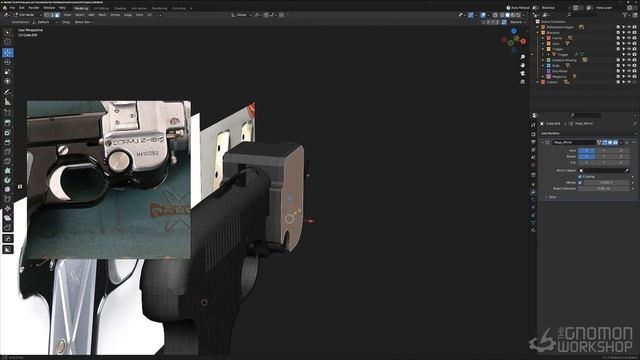Open the Vertex header menu

tap(115, 15)
